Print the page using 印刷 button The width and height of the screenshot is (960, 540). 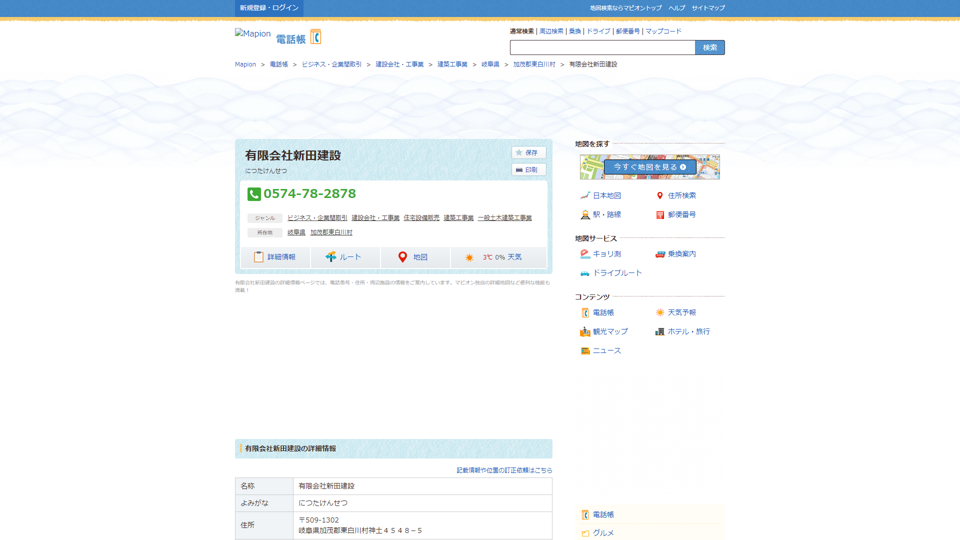click(528, 170)
